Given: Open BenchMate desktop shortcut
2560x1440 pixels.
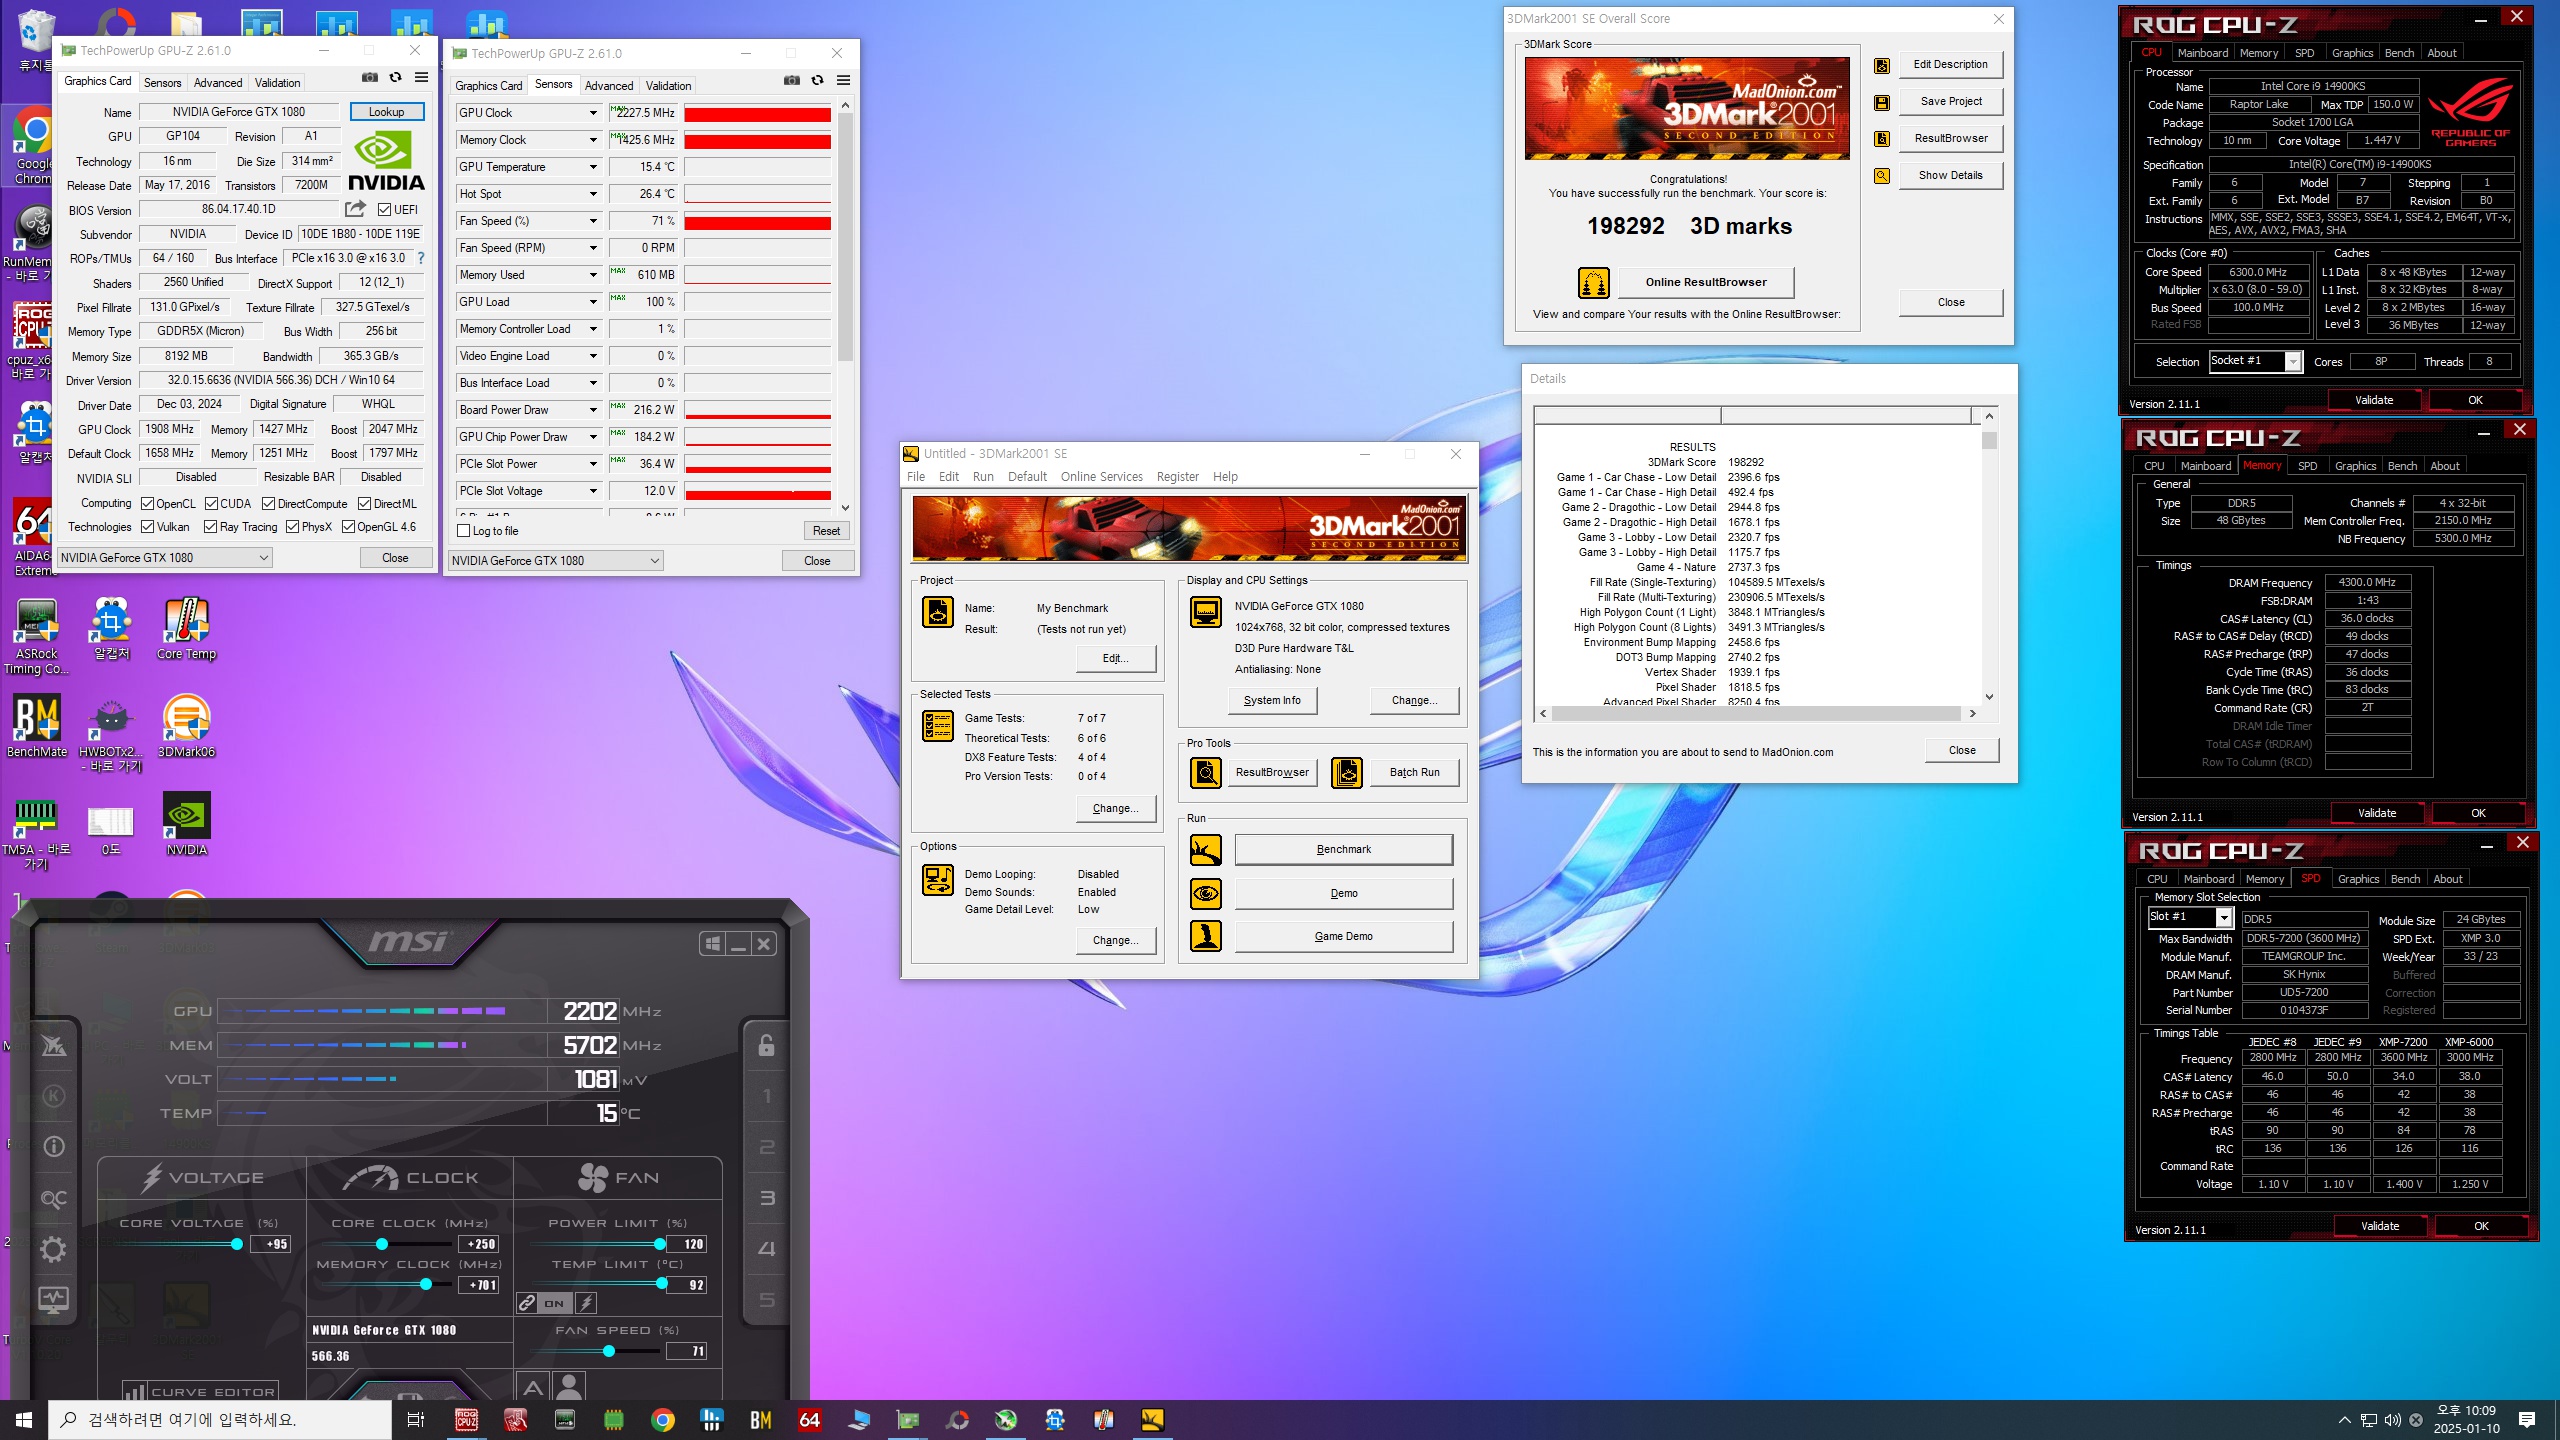Looking at the screenshot, I should tap(37, 727).
